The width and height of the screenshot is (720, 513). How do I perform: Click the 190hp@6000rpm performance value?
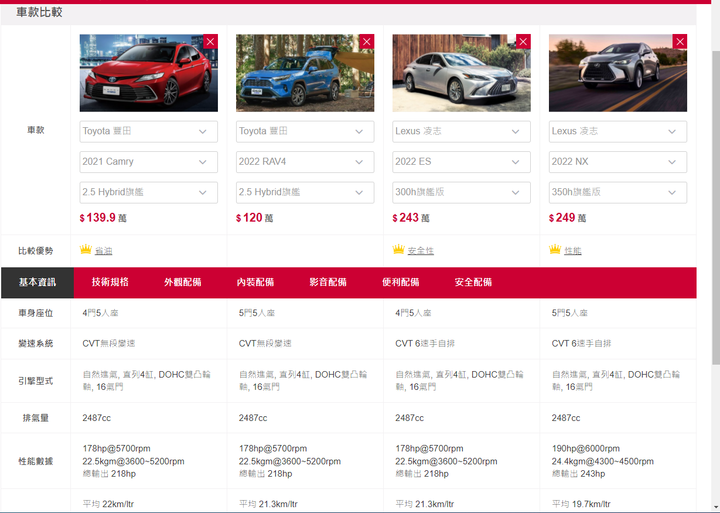[x=585, y=448]
